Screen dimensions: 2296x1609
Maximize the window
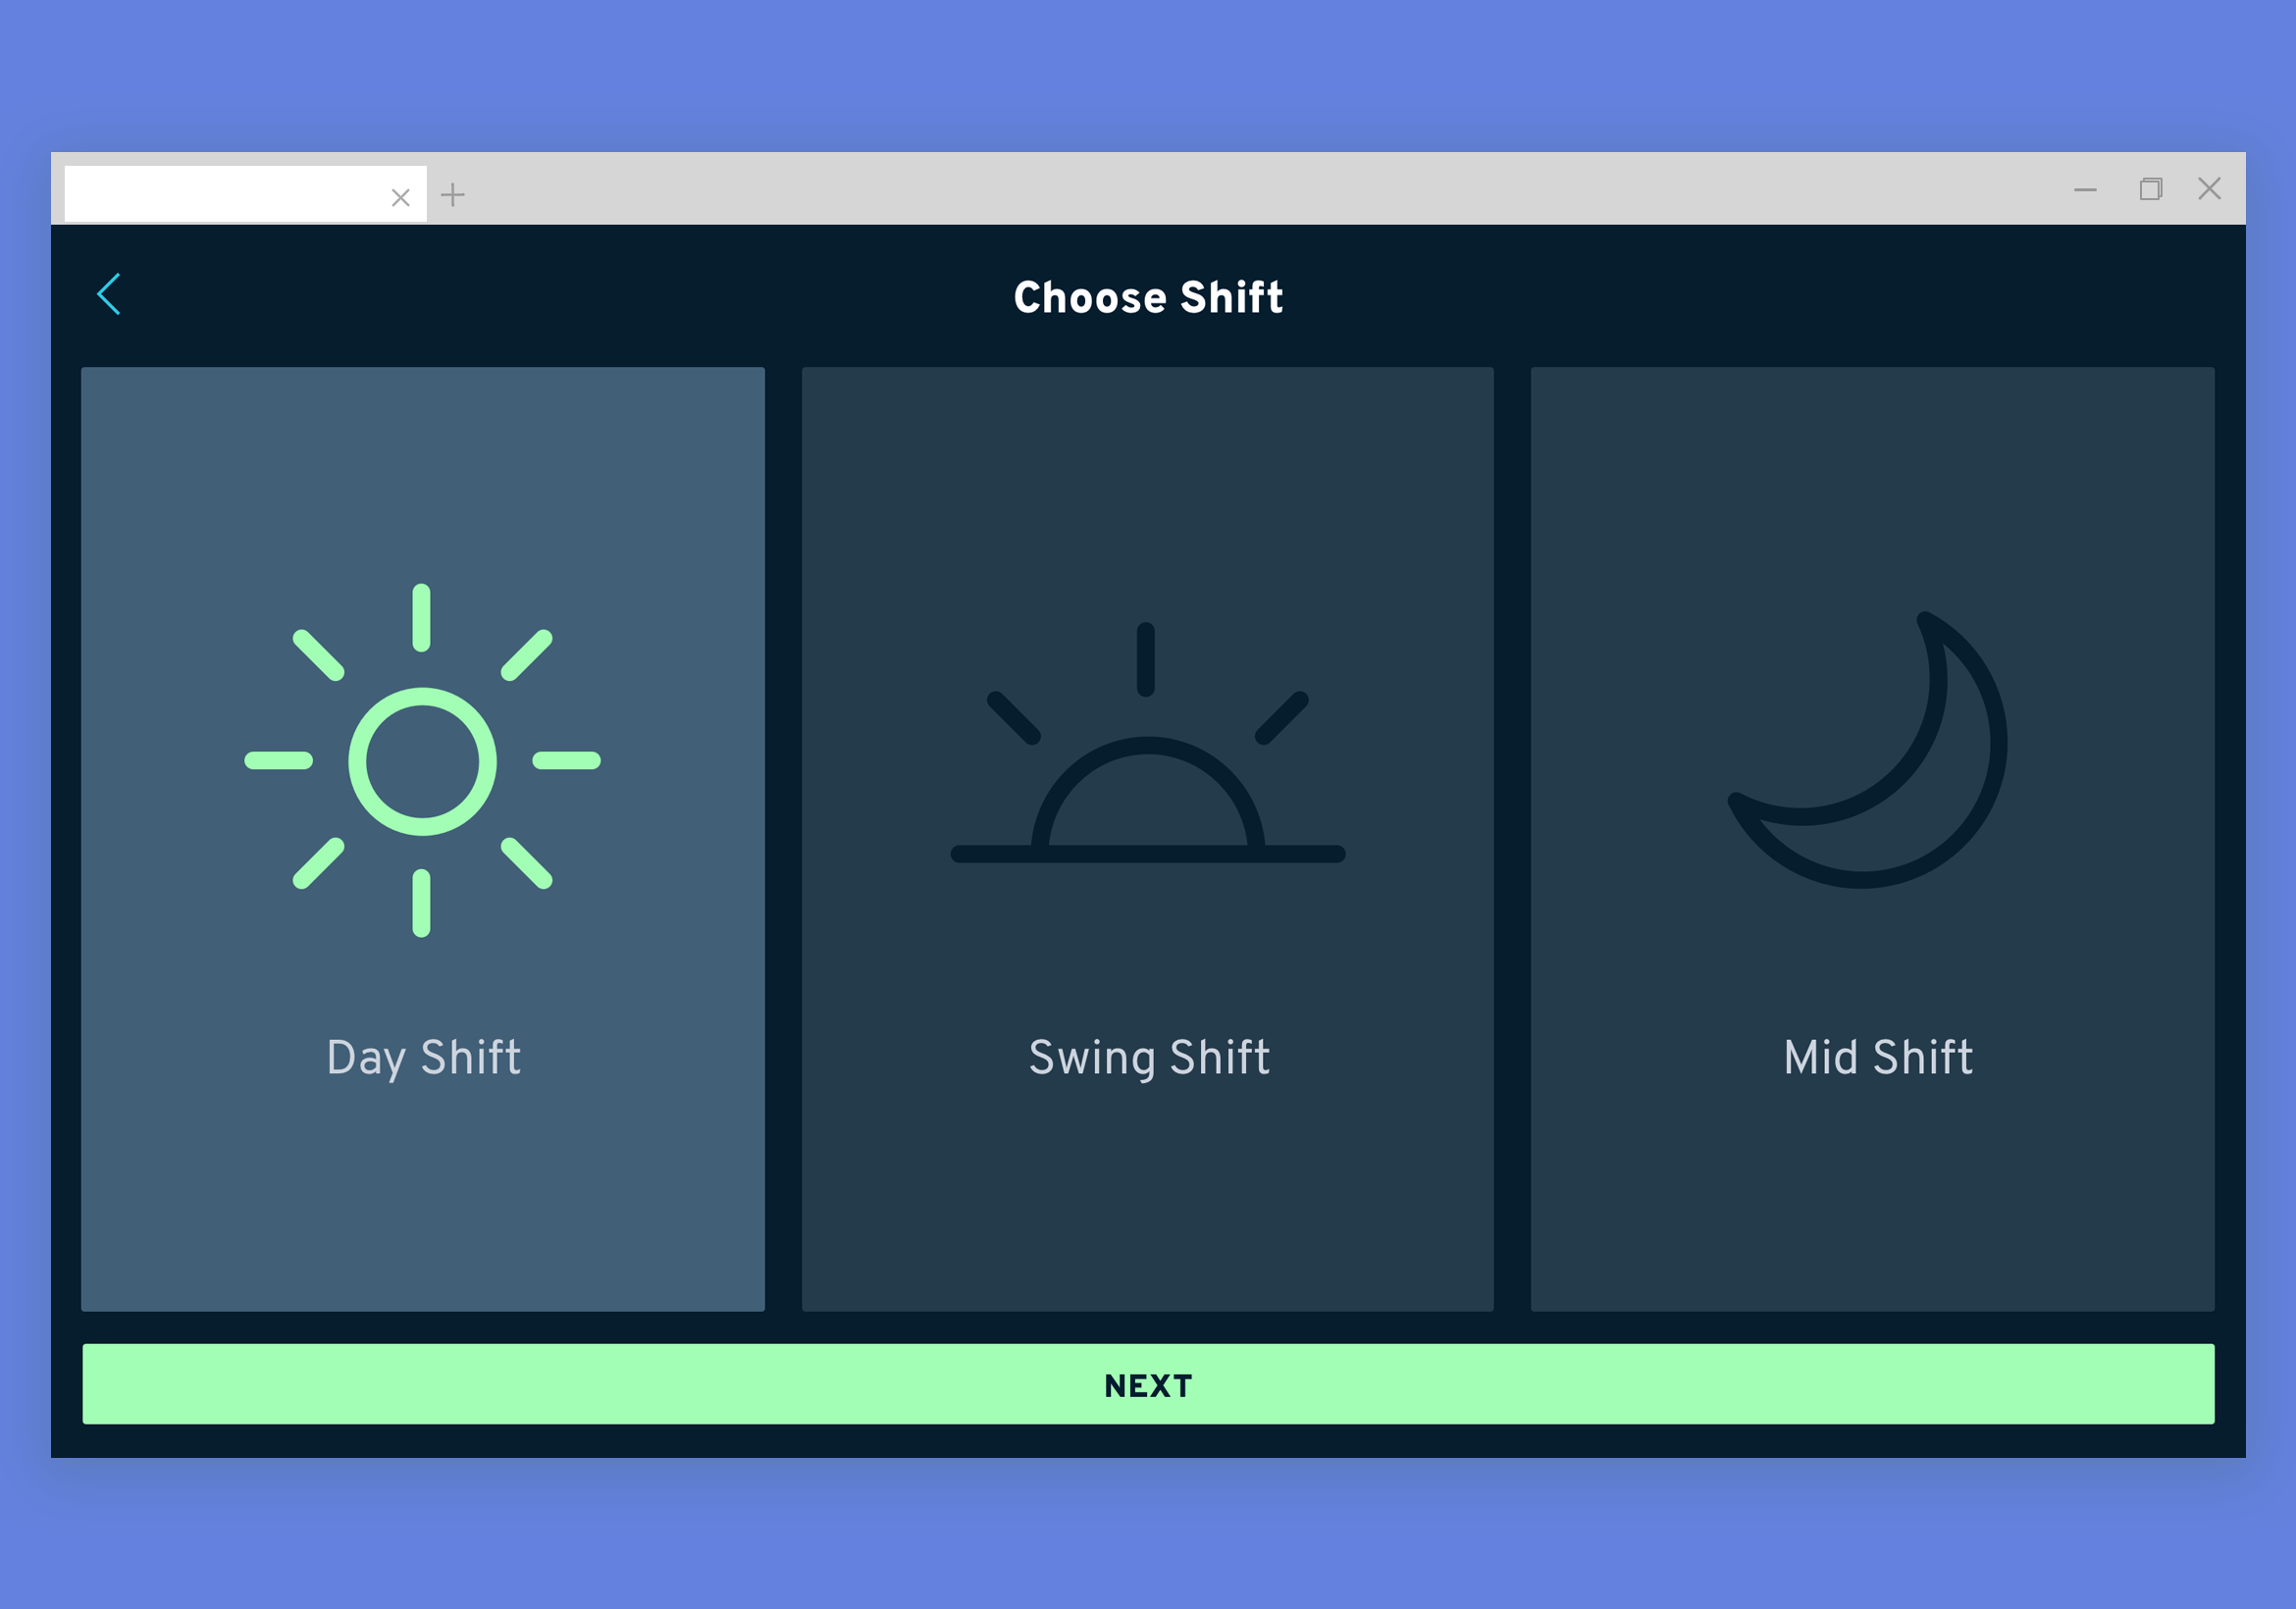[2150, 189]
